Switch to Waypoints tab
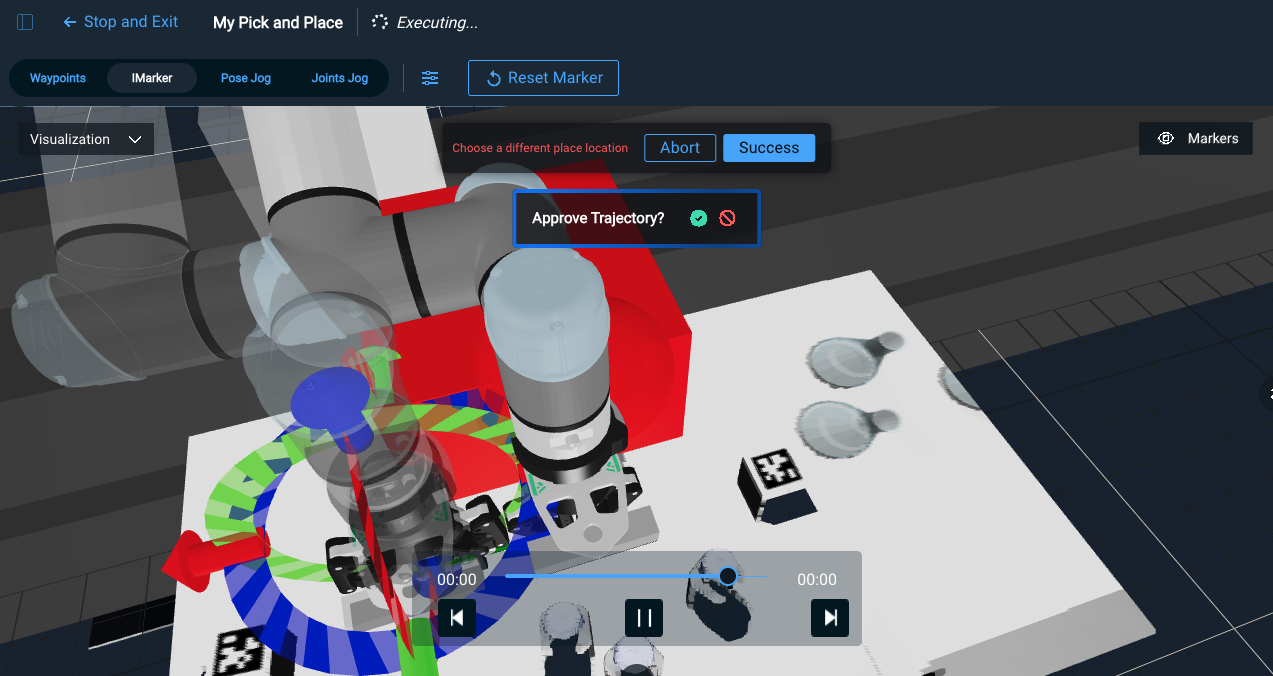The height and width of the screenshot is (676, 1273). tap(58, 78)
